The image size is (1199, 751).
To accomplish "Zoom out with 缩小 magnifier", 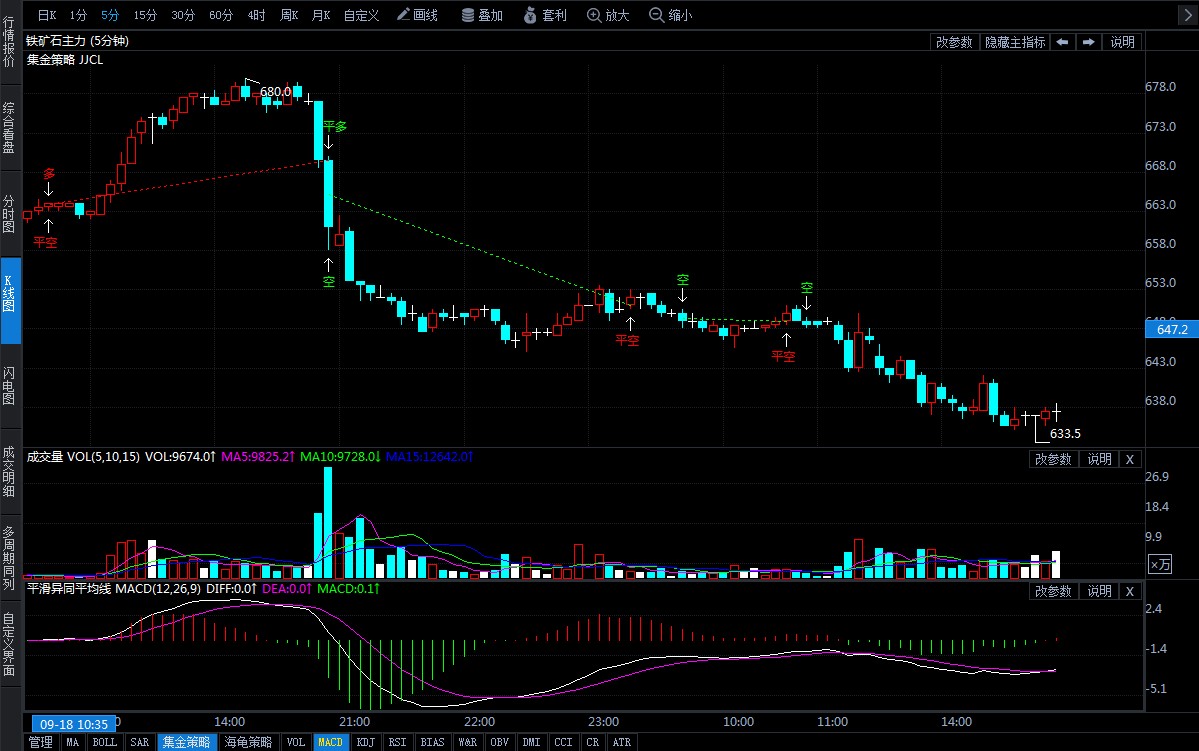I will click(x=671, y=15).
